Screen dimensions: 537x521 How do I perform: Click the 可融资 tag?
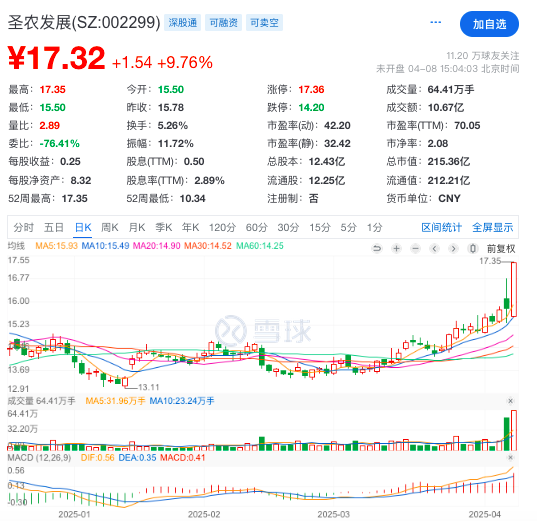coord(223,23)
